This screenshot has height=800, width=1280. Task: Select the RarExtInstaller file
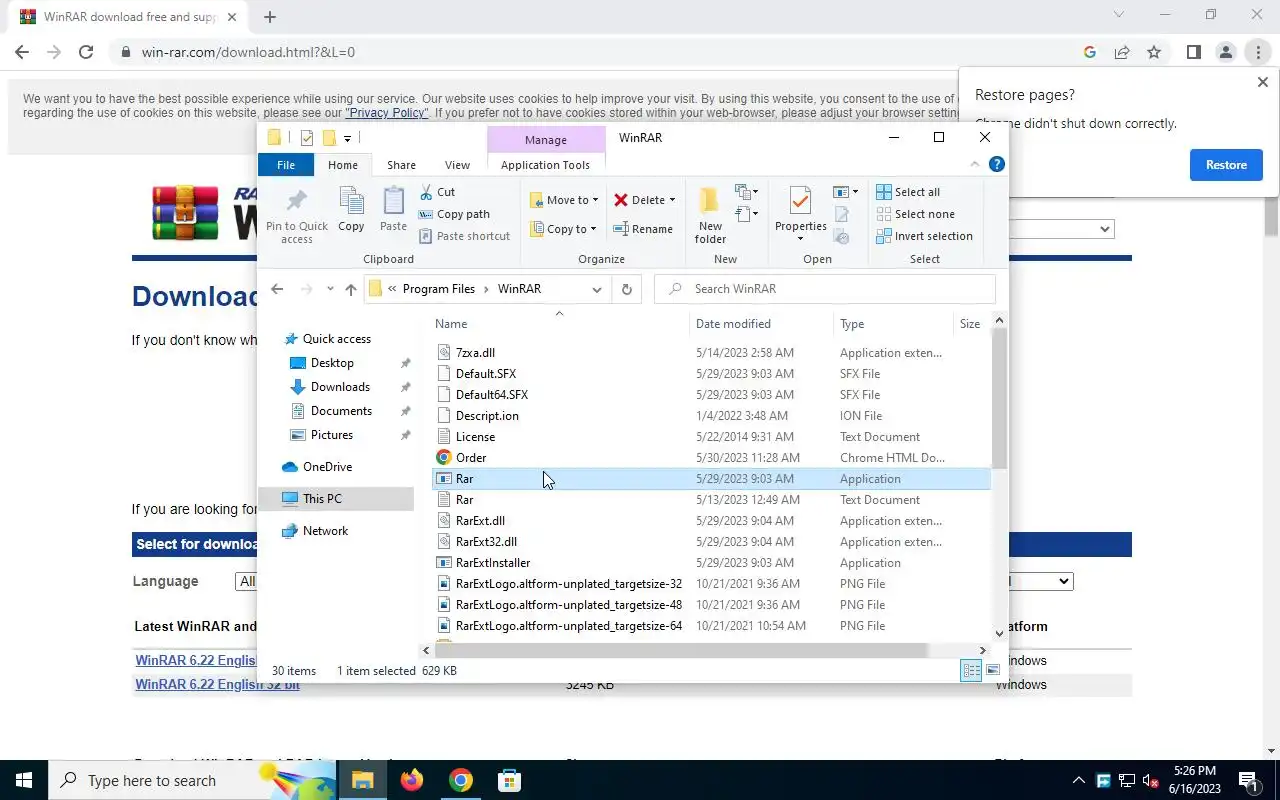click(x=493, y=563)
